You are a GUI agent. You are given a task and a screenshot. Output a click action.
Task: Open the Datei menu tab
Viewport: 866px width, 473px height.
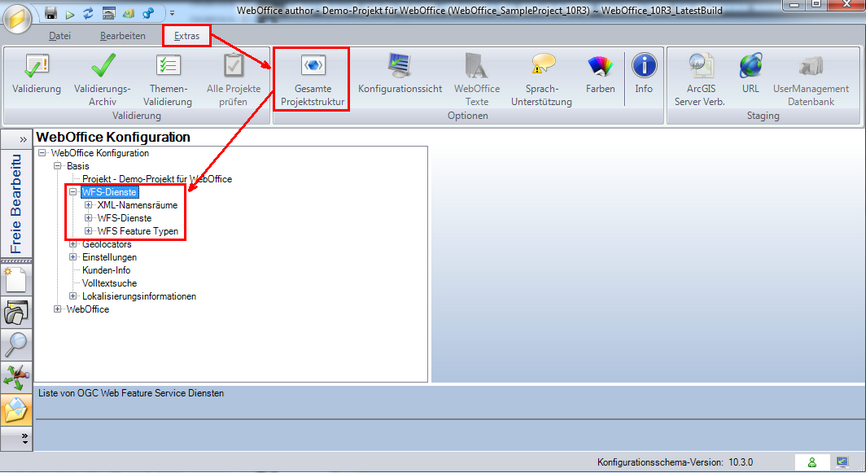60,36
